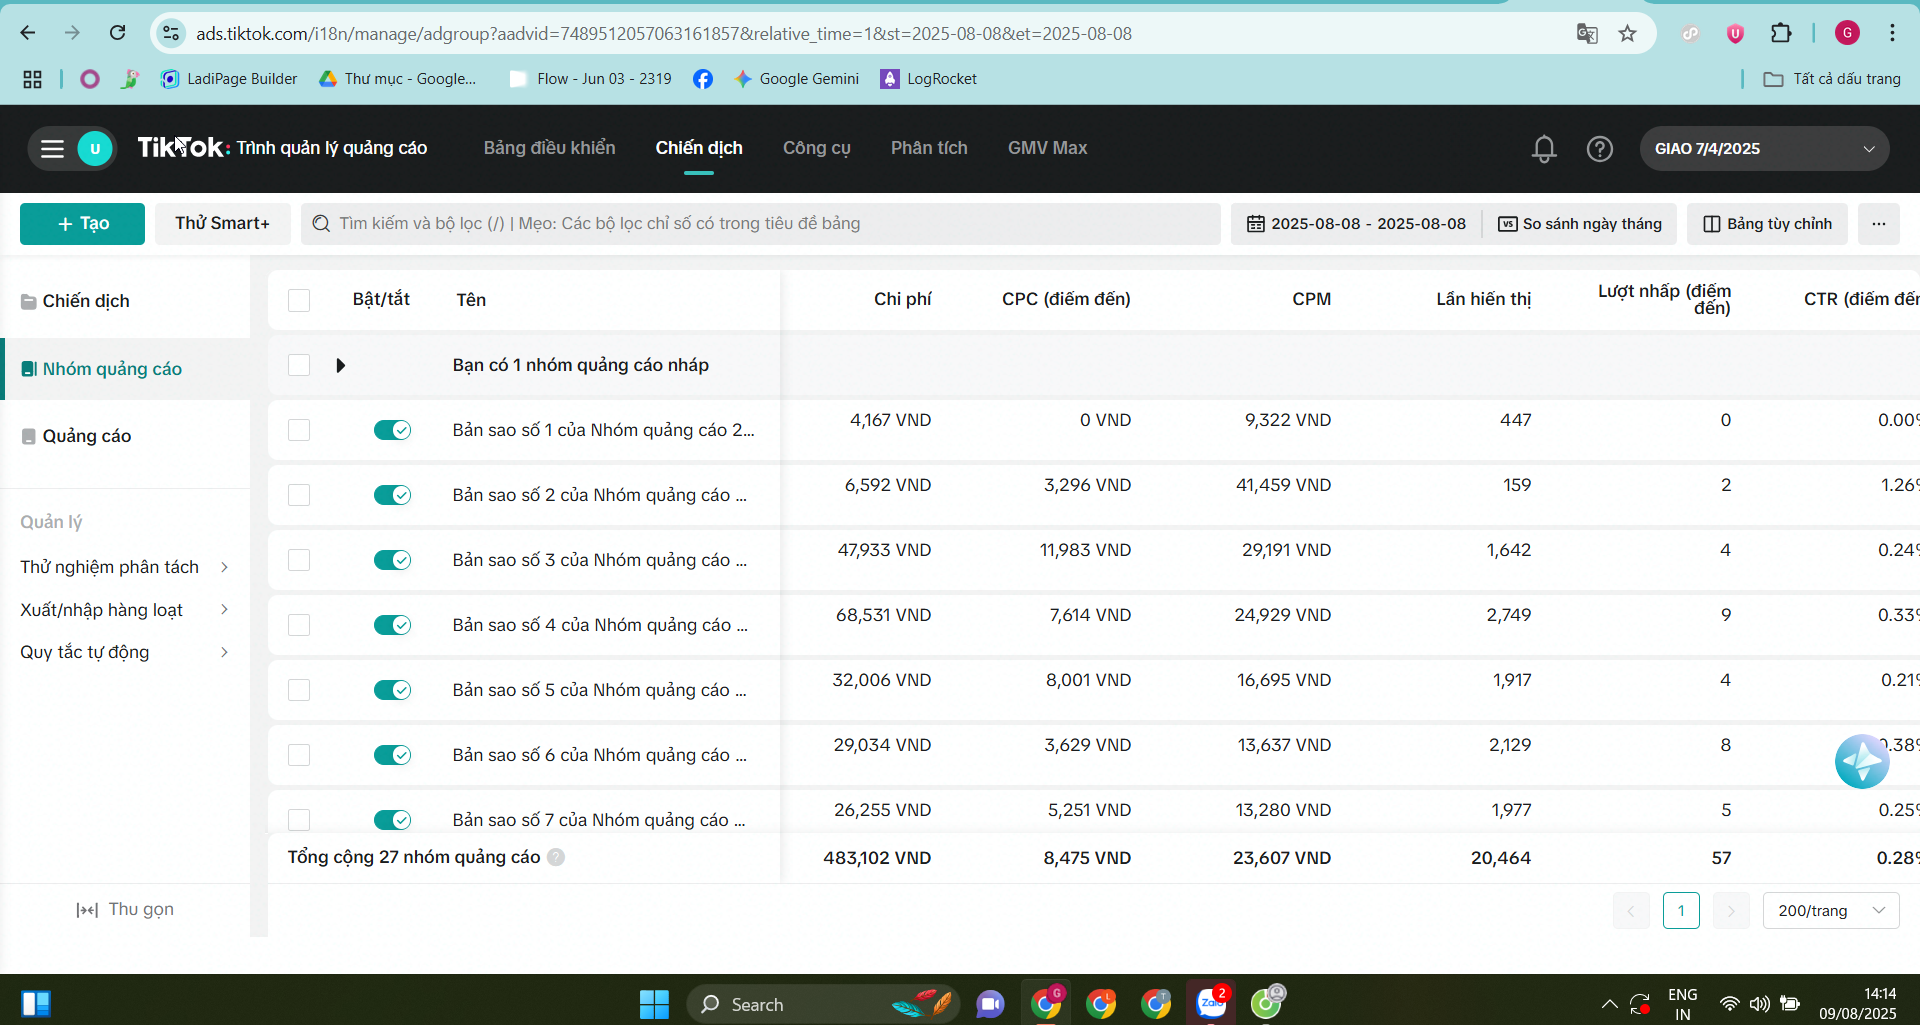Select checkbox for Bản sao số 4 row

coord(299,625)
